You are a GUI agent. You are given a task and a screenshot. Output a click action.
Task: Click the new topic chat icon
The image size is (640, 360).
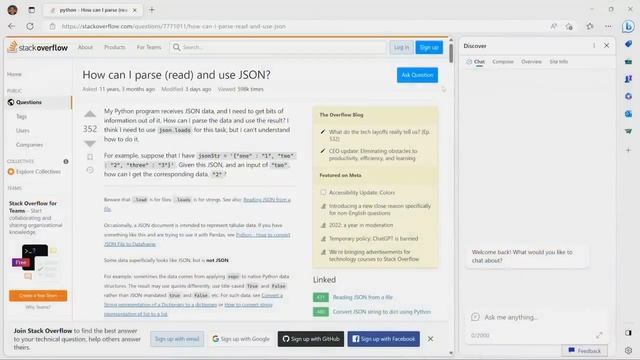[475, 317]
